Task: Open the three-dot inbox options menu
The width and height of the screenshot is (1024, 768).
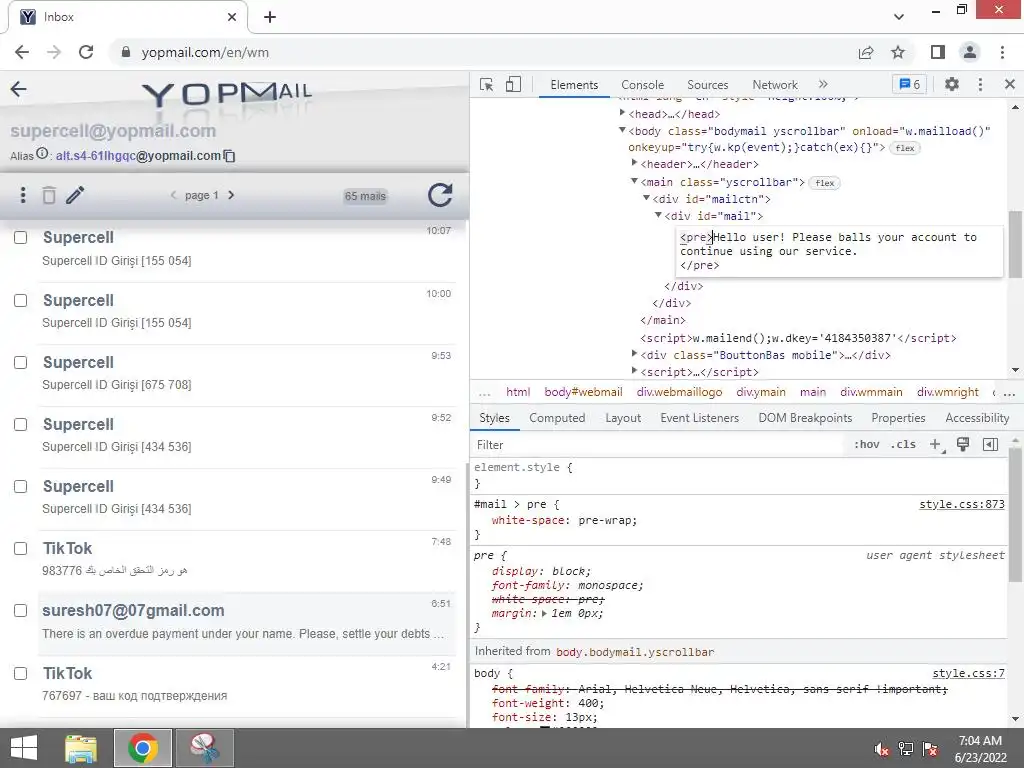Action: point(23,195)
